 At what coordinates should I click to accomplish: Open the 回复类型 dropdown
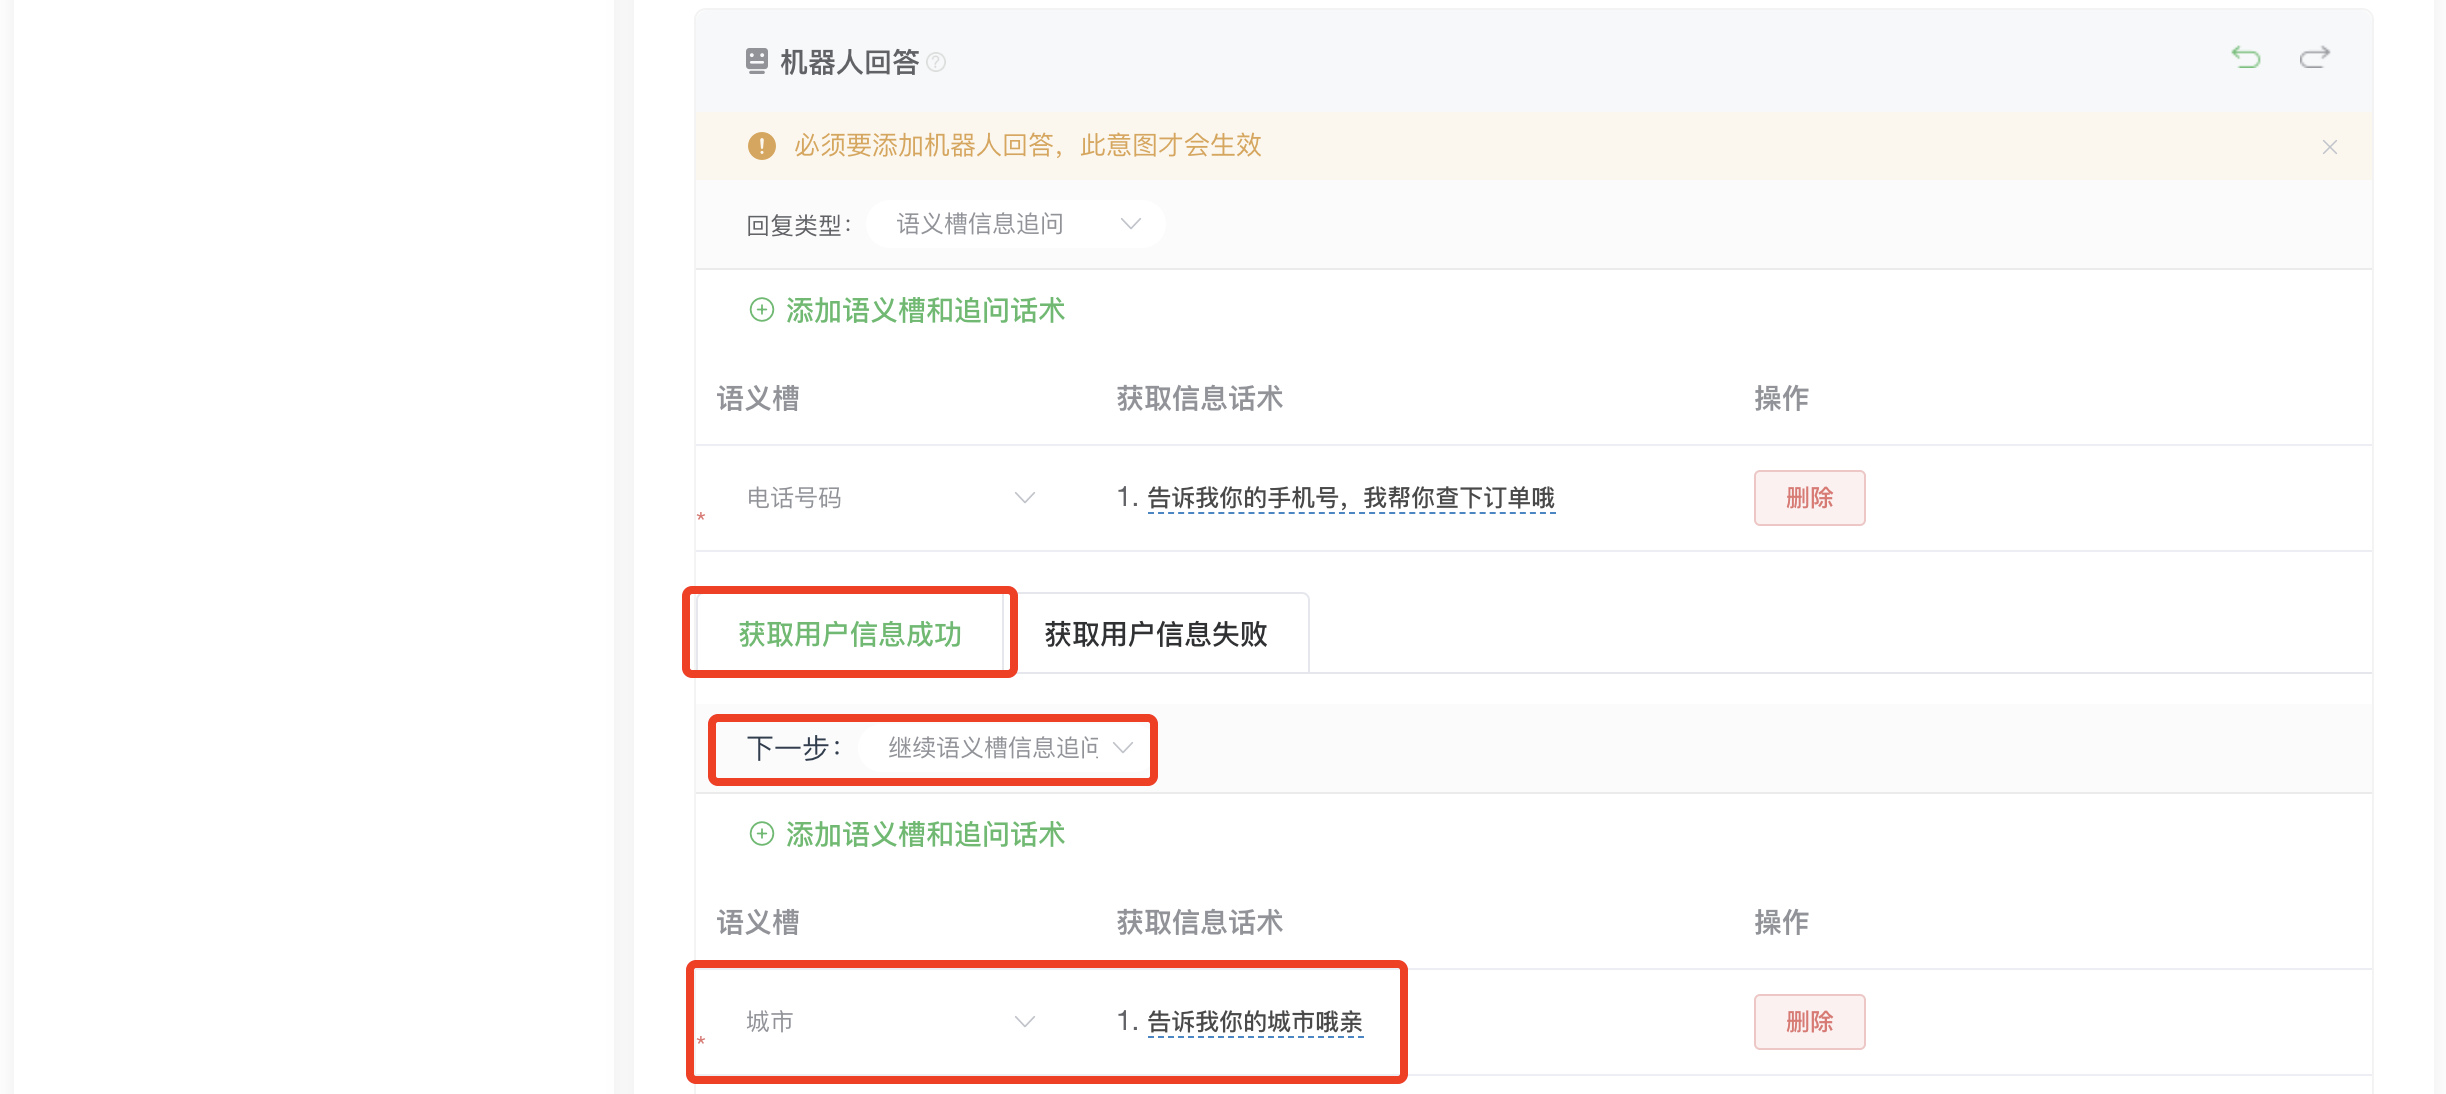point(1016,224)
